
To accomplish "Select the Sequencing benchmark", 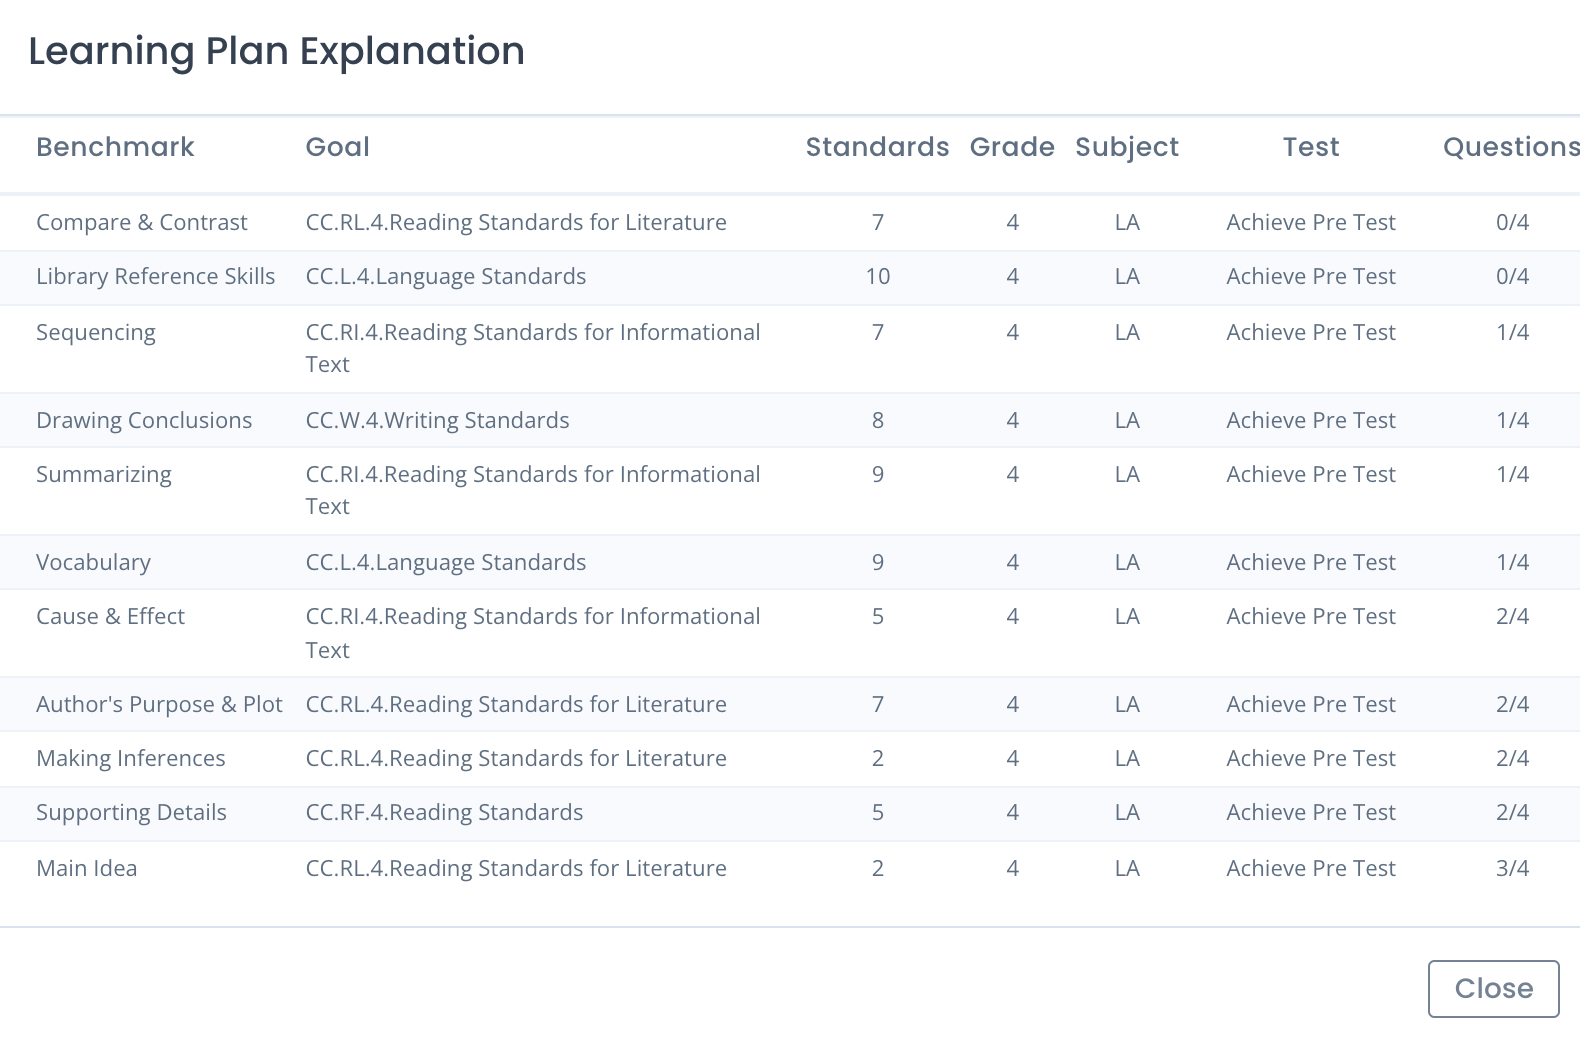I will [96, 333].
